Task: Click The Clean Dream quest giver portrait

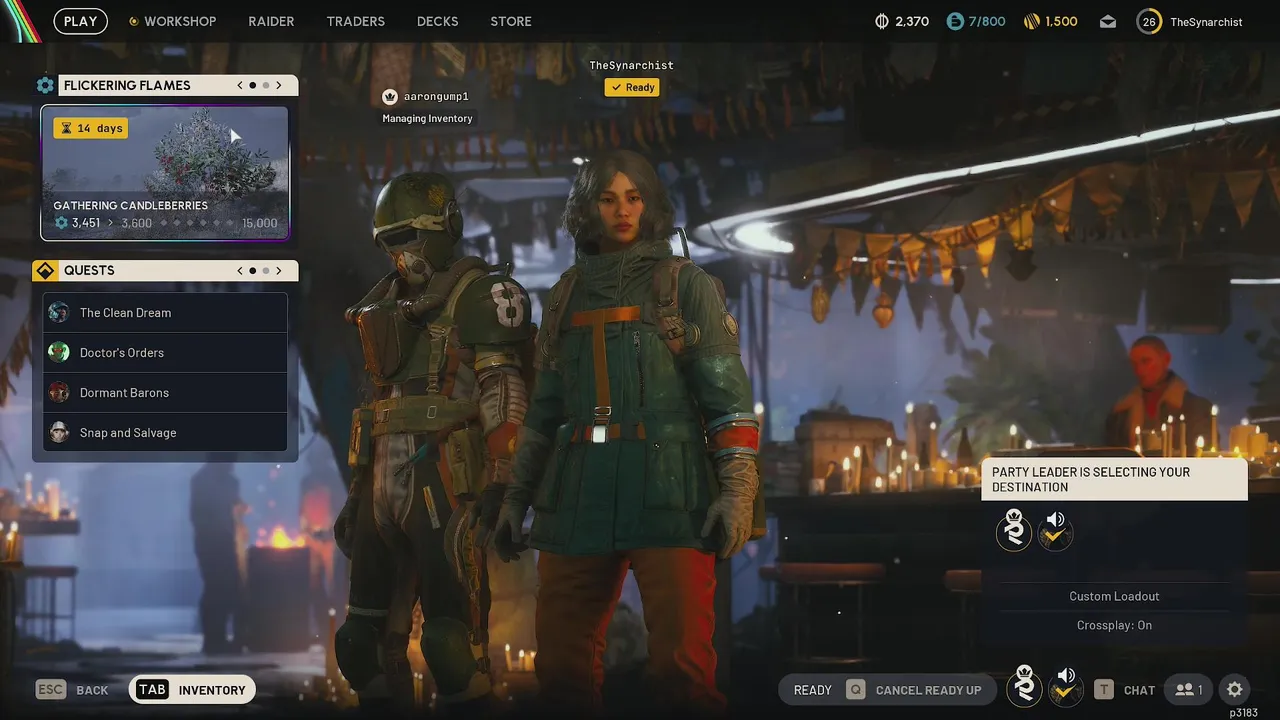Action: click(59, 312)
